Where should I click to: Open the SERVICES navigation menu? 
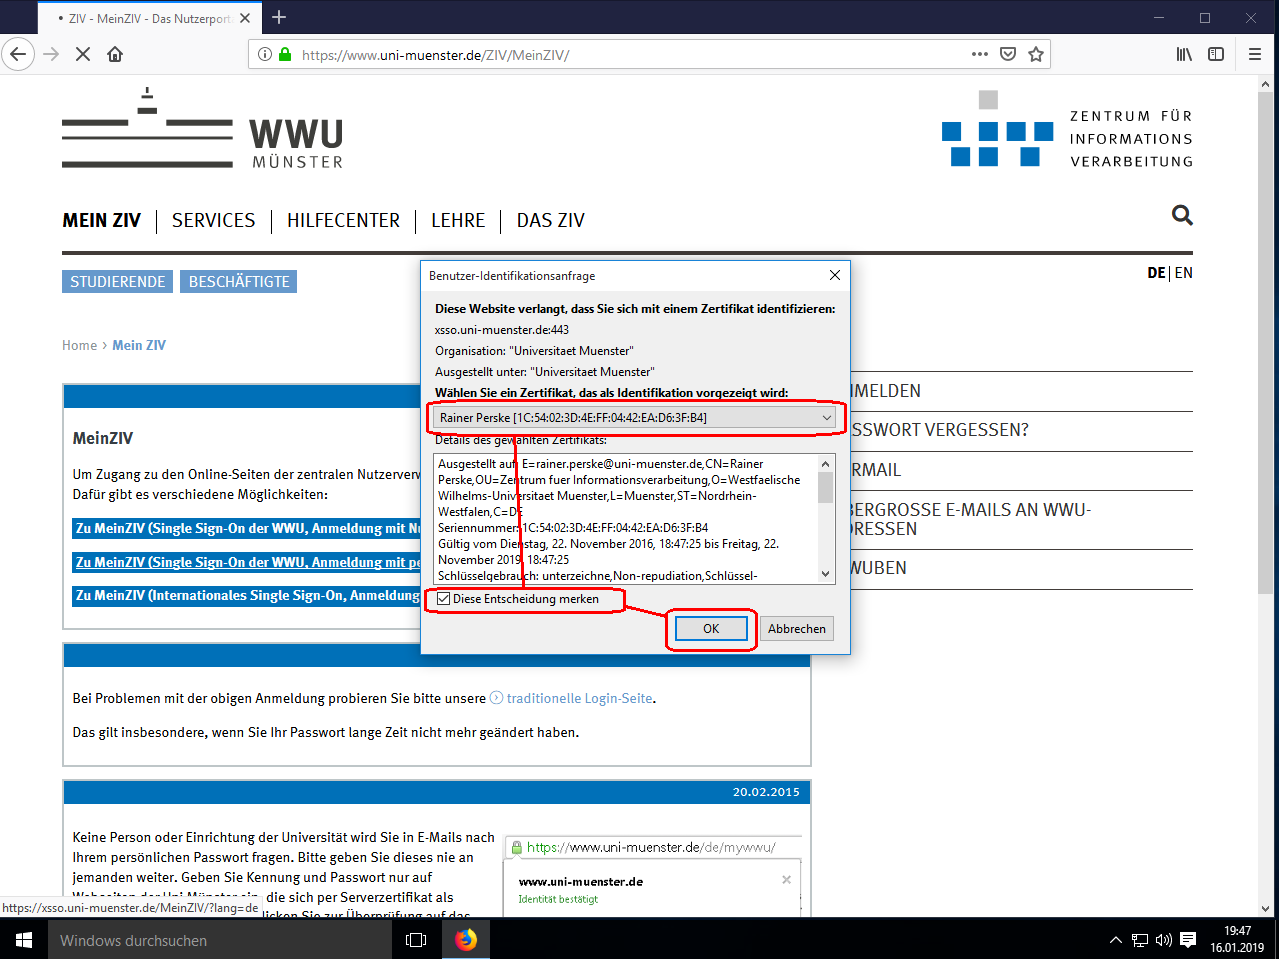click(x=213, y=220)
